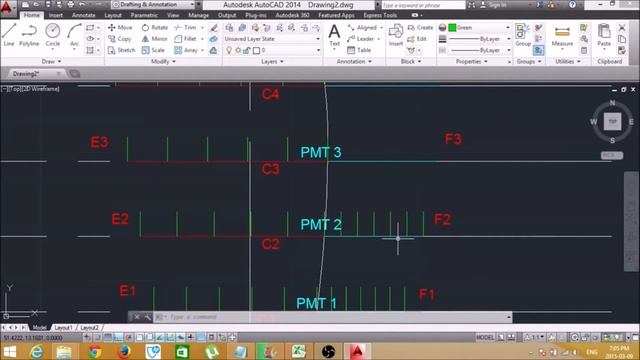Activate the Mirror tool
The width and height of the screenshot is (640, 360).
[x=154, y=39]
